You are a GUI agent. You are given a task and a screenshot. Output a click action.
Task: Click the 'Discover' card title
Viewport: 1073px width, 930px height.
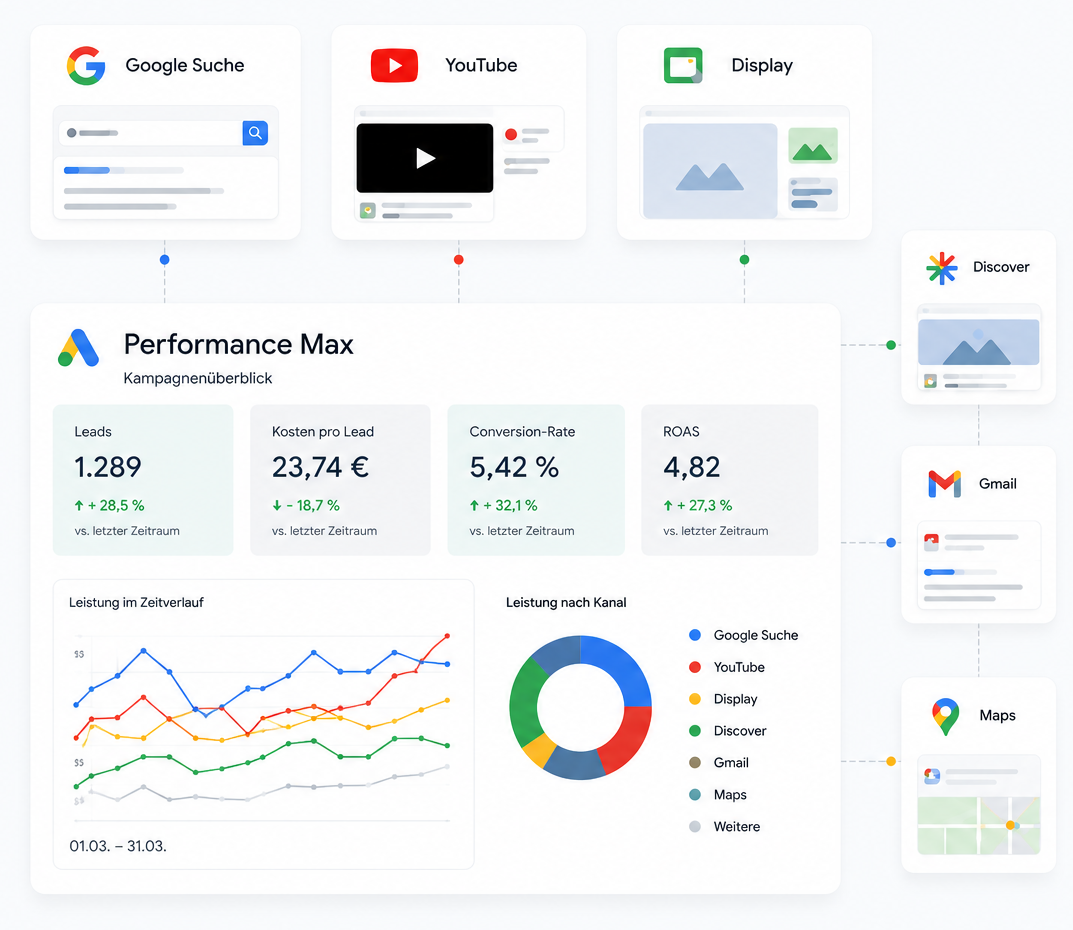coord(1001,267)
